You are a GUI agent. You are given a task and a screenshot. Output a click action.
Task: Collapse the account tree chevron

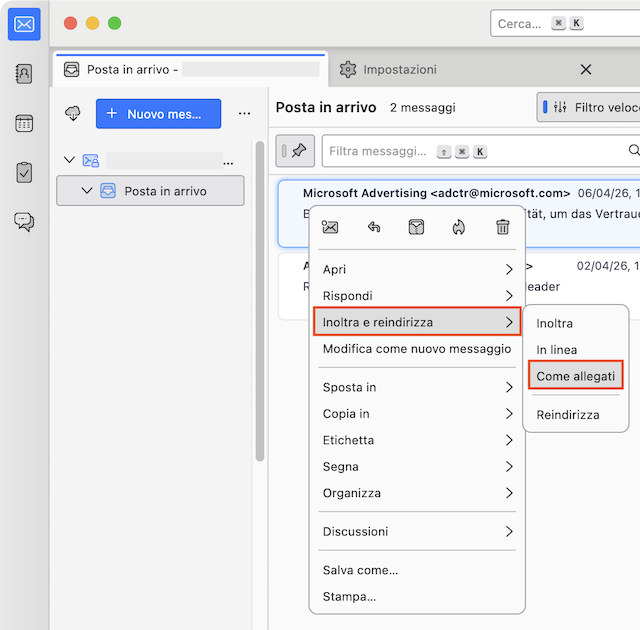click(69, 160)
